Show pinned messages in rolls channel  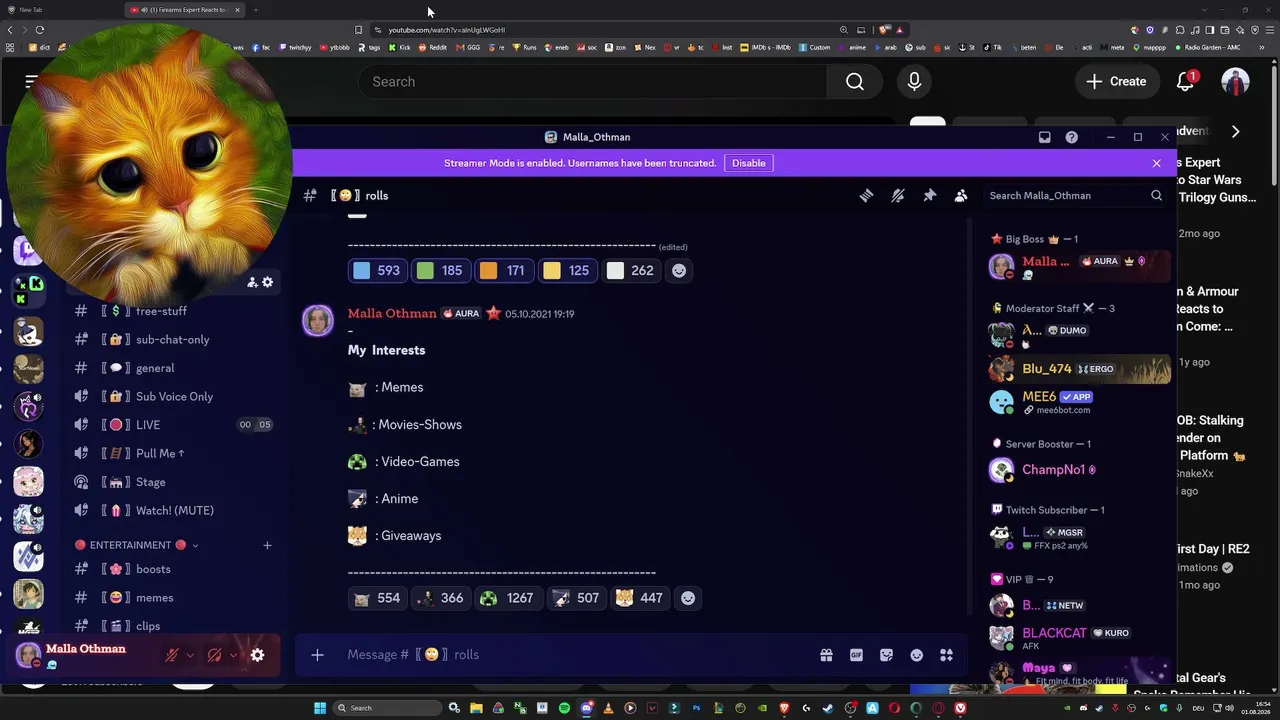point(929,196)
